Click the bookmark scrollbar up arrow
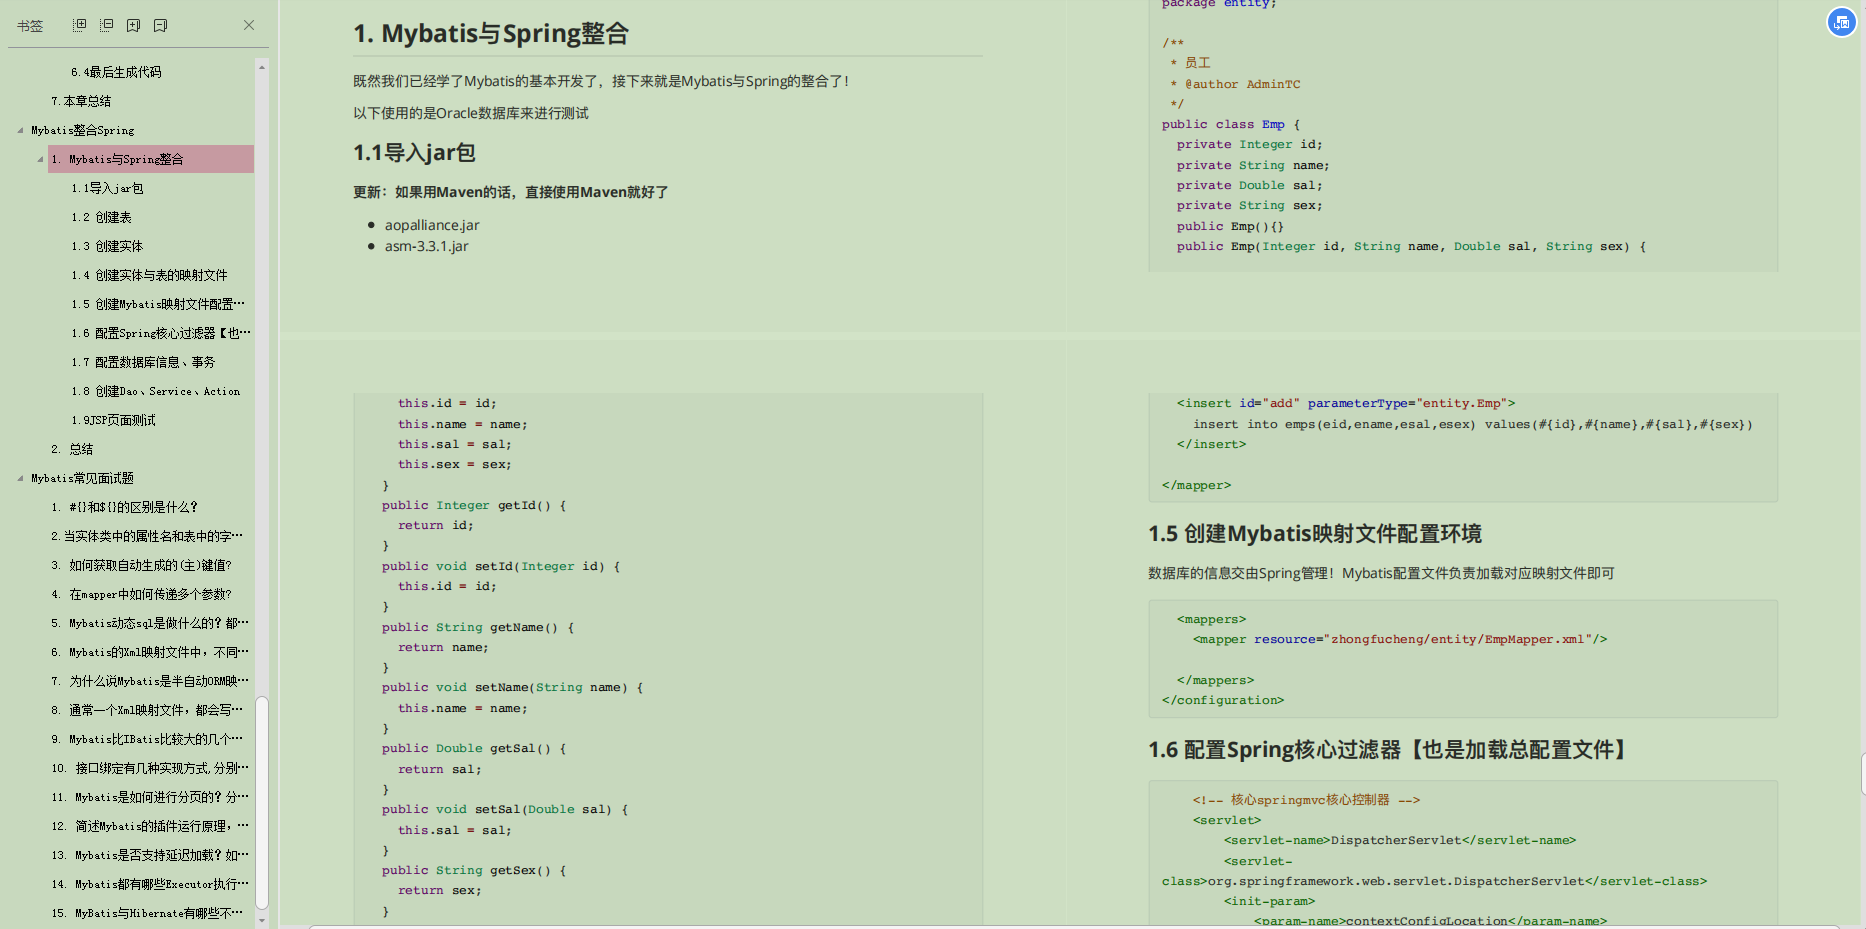This screenshot has width=1866, height=929. click(x=262, y=67)
